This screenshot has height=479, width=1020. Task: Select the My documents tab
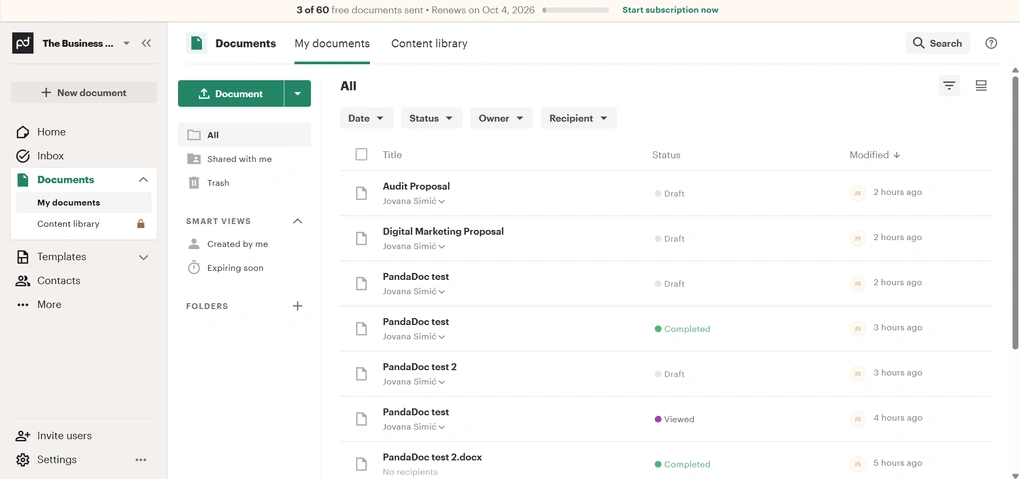(332, 44)
